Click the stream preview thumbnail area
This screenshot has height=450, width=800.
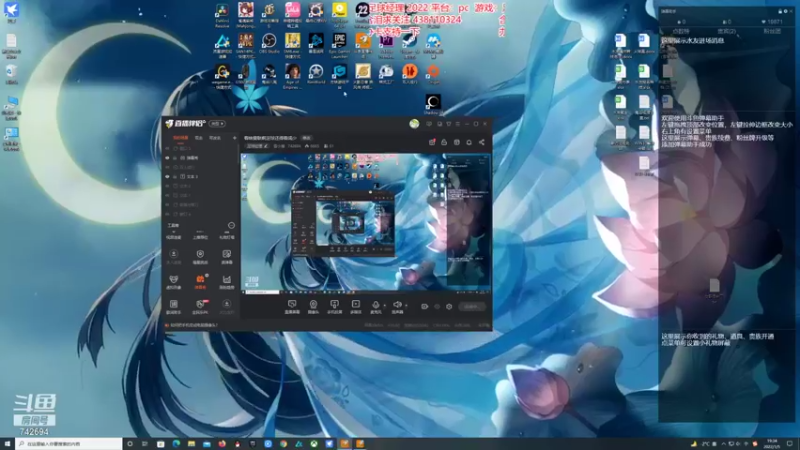366,223
